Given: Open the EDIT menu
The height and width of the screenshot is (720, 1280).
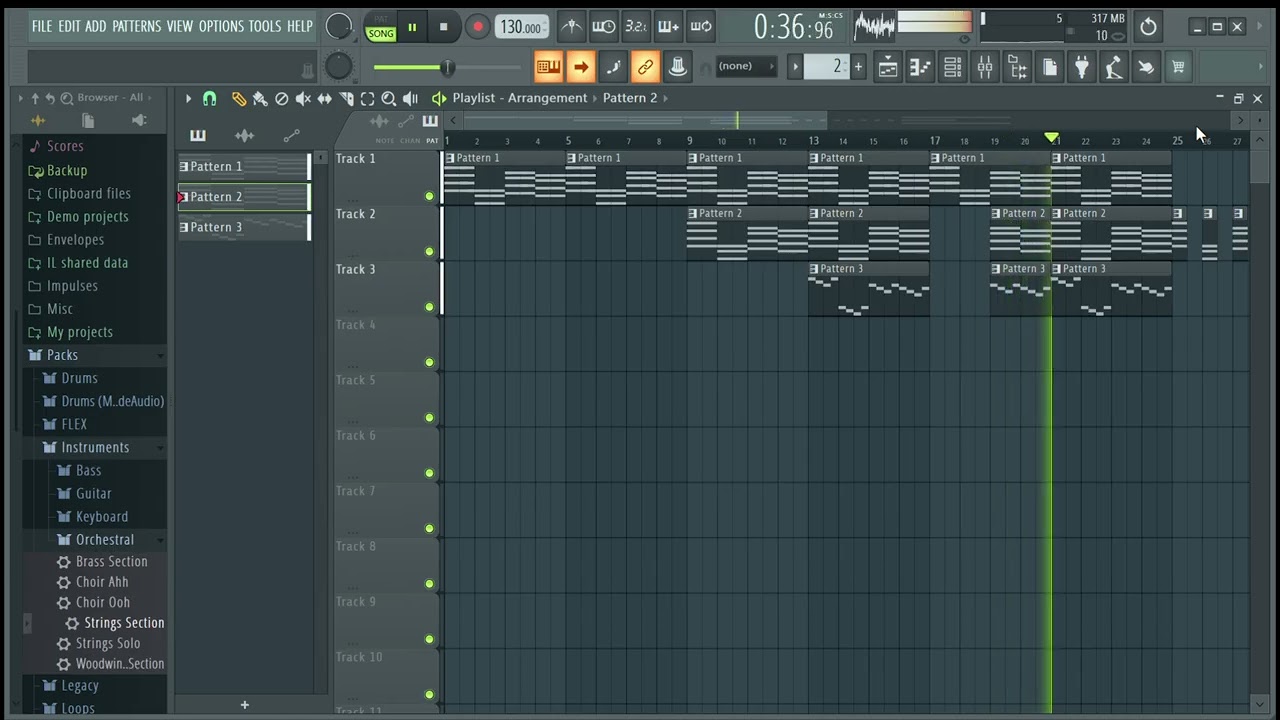Looking at the screenshot, I should tap(69, 26).
